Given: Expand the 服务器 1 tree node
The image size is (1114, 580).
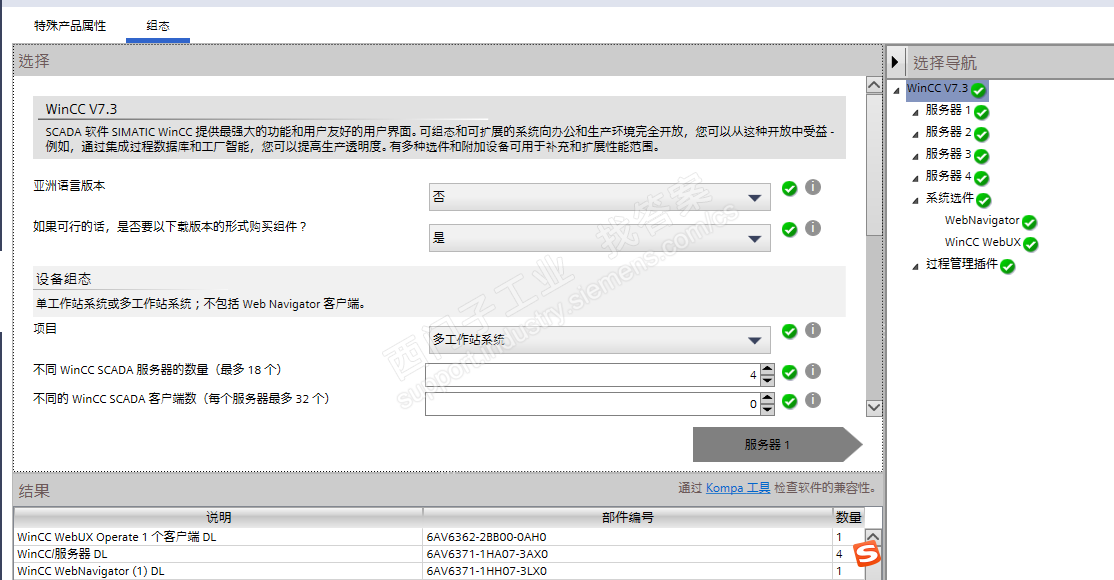Looking at the screenshot, I should click(x=915, y=112).
